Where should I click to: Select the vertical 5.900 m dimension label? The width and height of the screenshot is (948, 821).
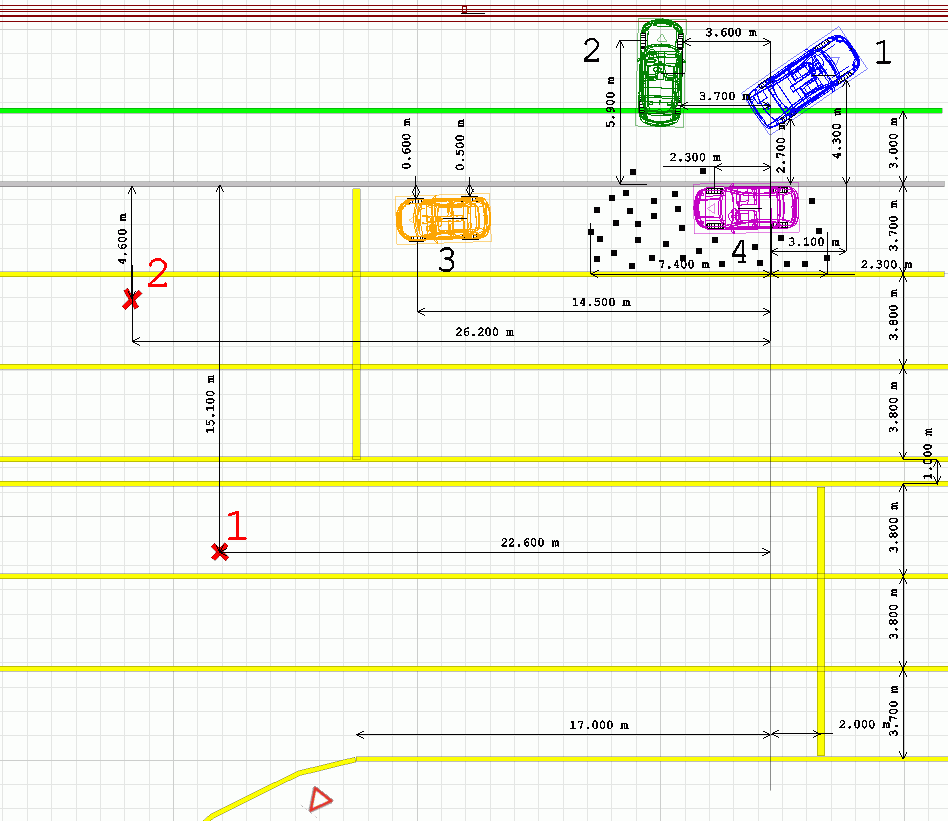coord(609,104)
